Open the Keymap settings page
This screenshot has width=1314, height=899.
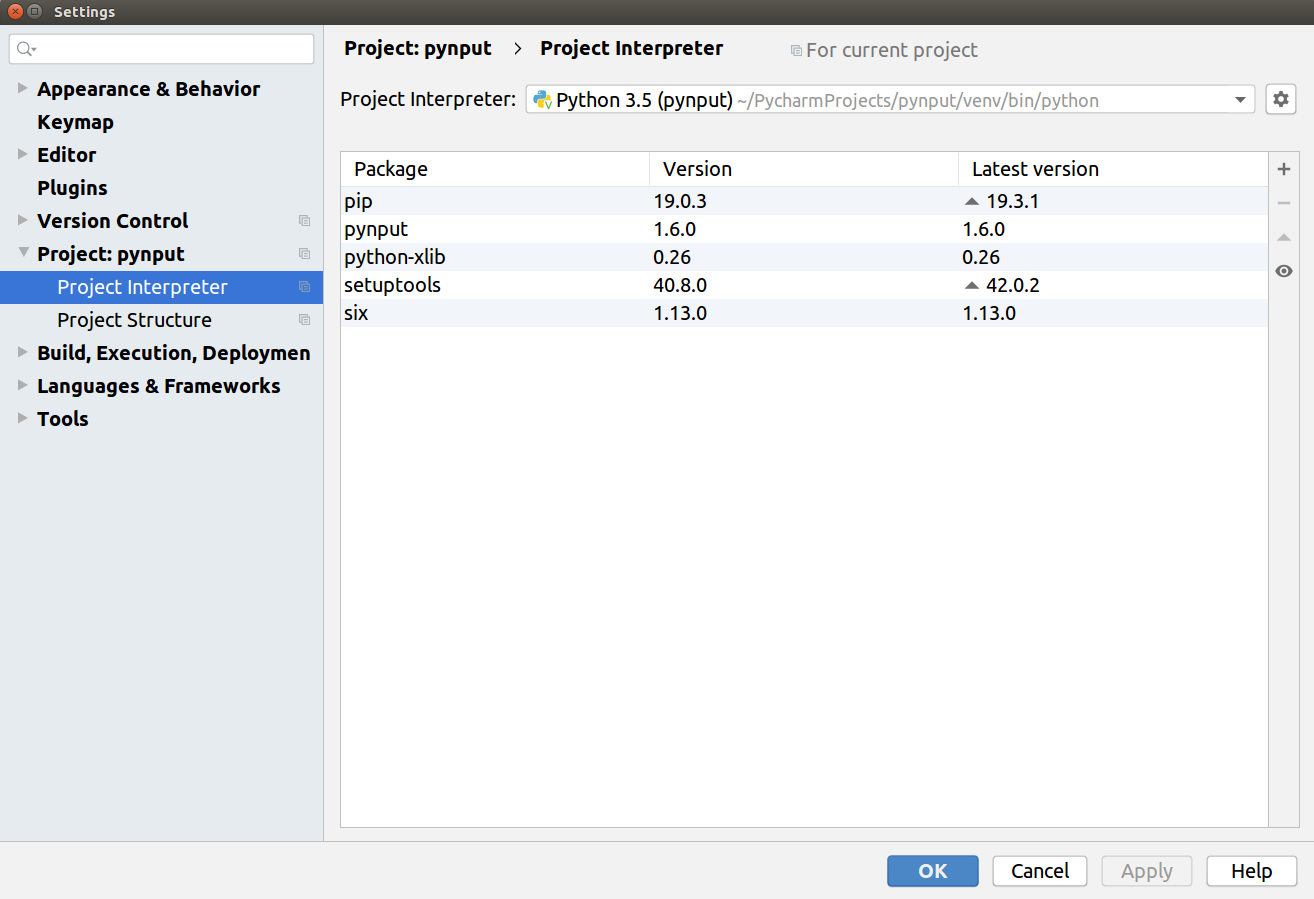pos(75,122)
